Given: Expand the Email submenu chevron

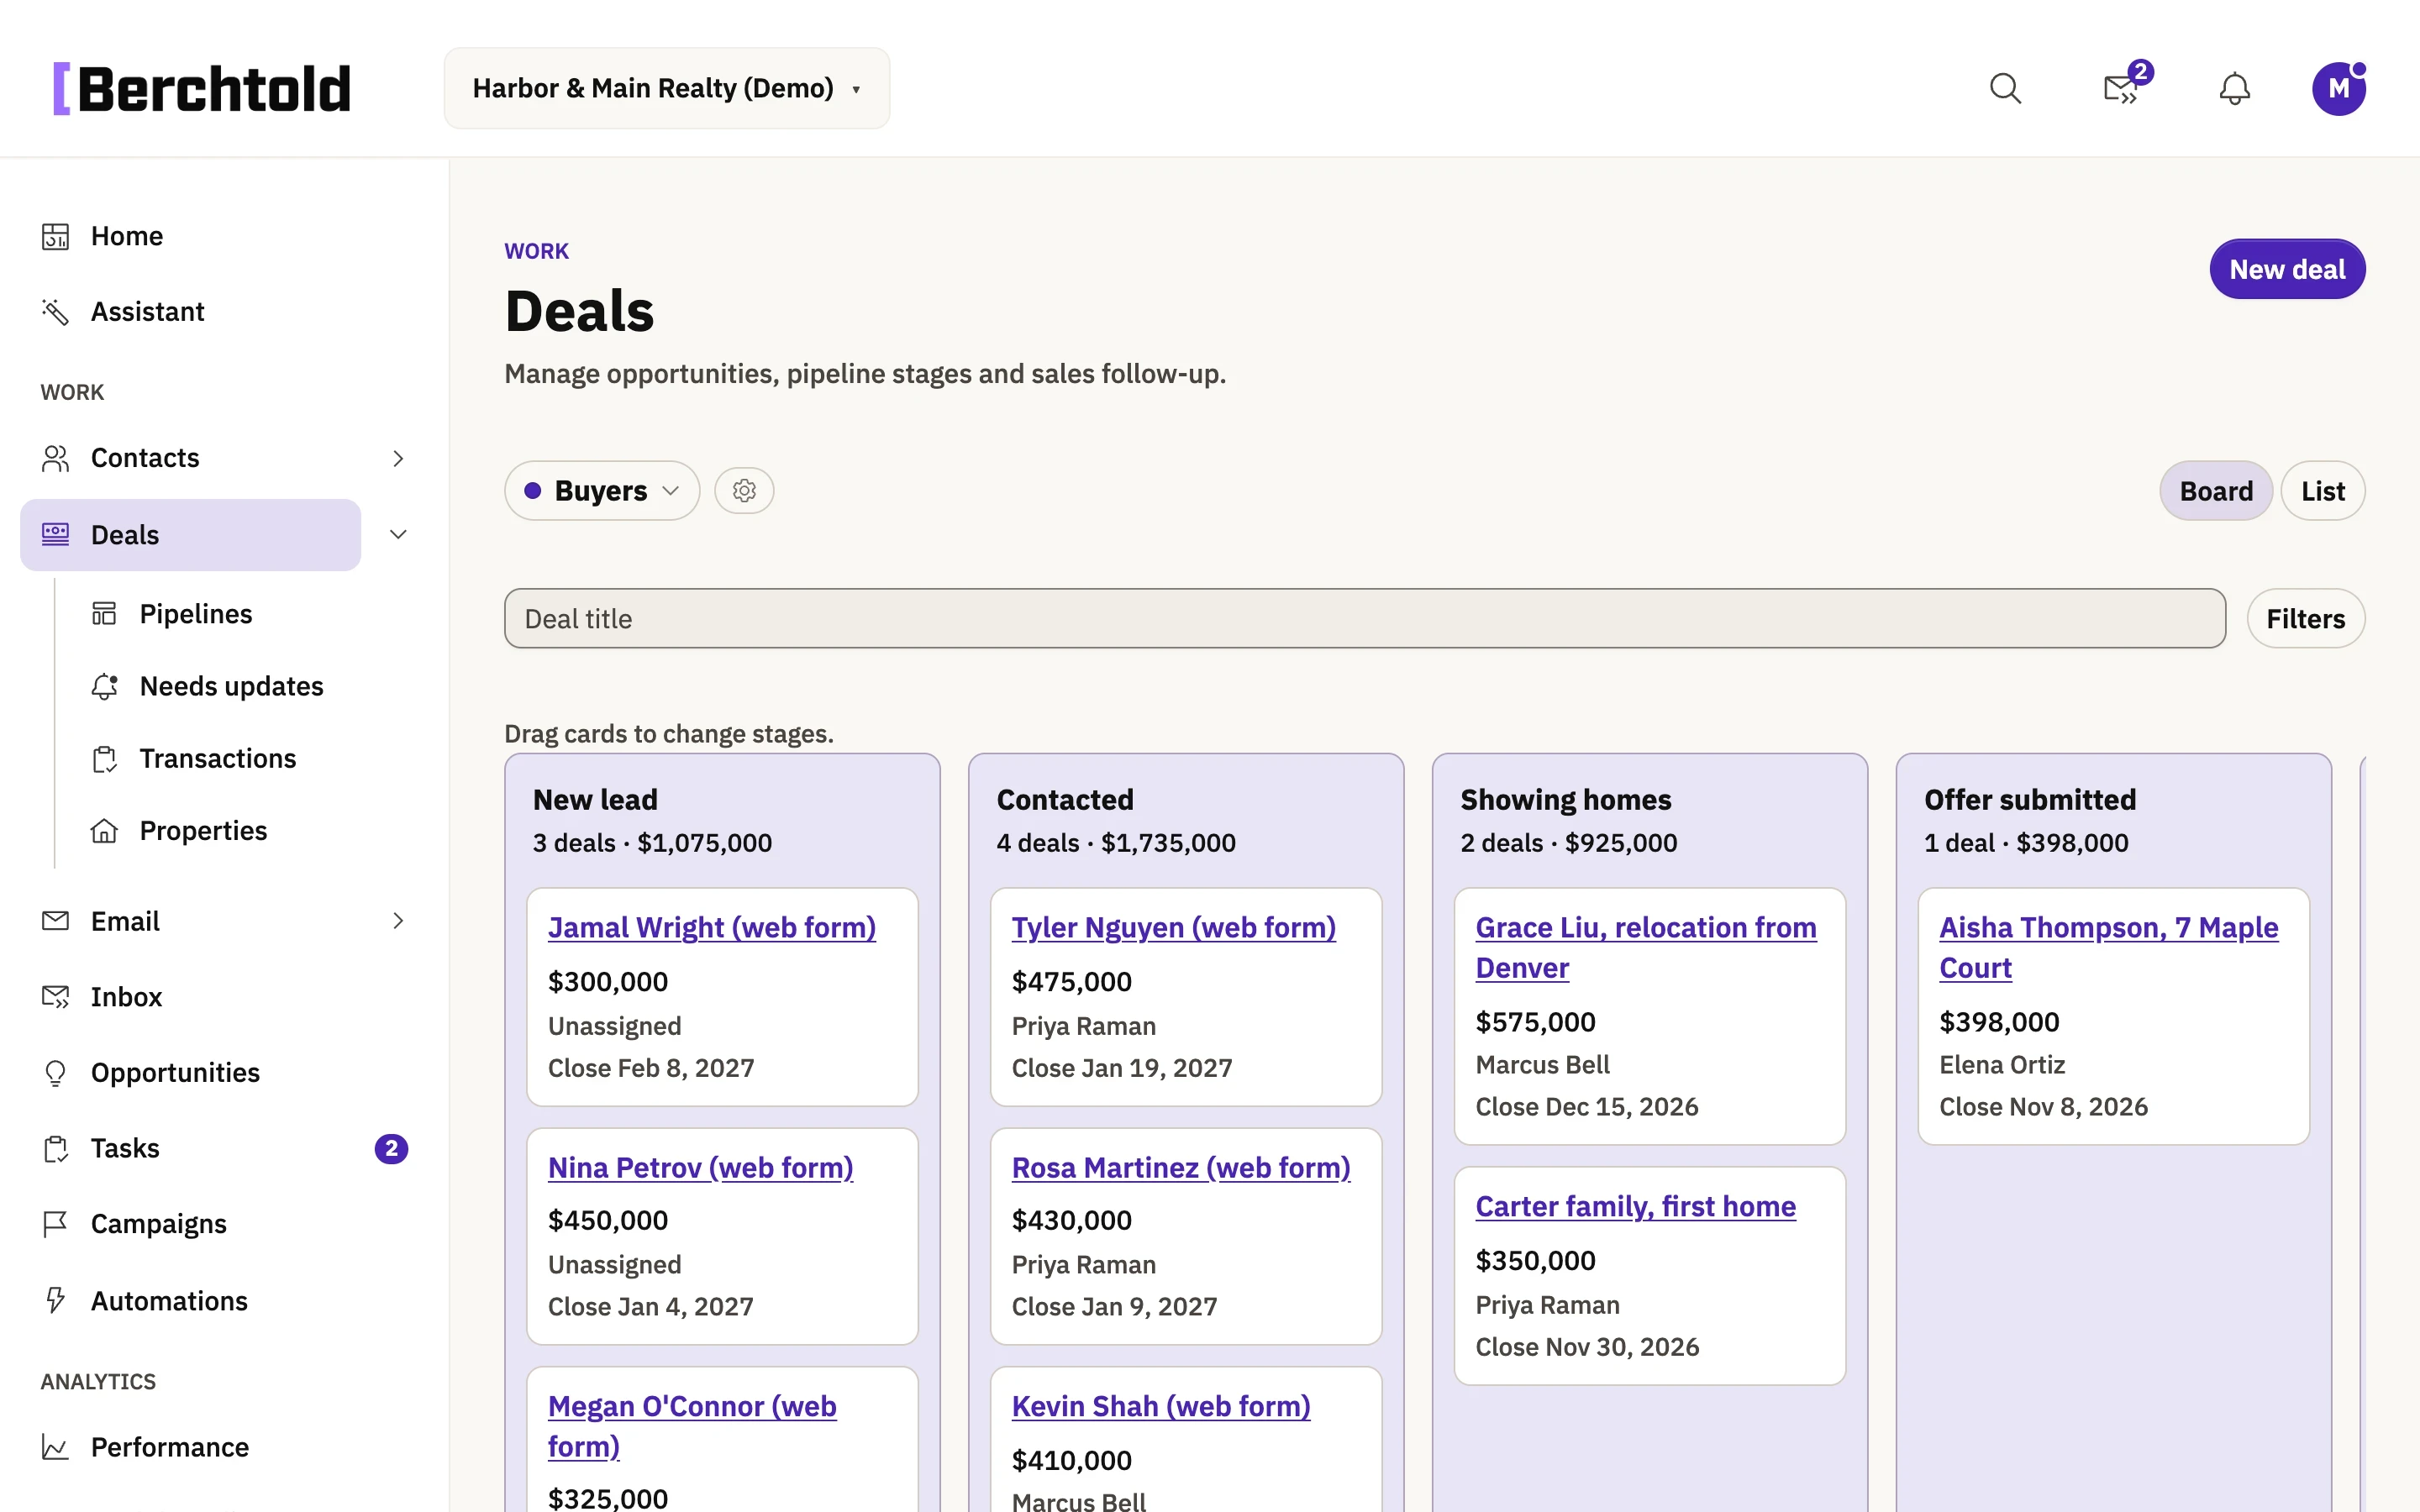Looking at the screenshot, I should [x=398, y=921].
